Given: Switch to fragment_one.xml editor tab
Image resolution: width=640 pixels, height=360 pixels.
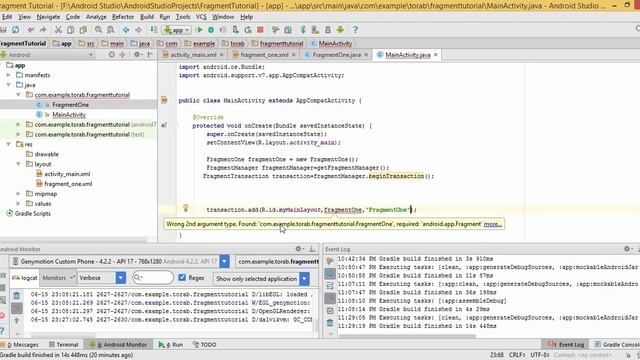Looking at the screenshot, I should tap(264, 55).
